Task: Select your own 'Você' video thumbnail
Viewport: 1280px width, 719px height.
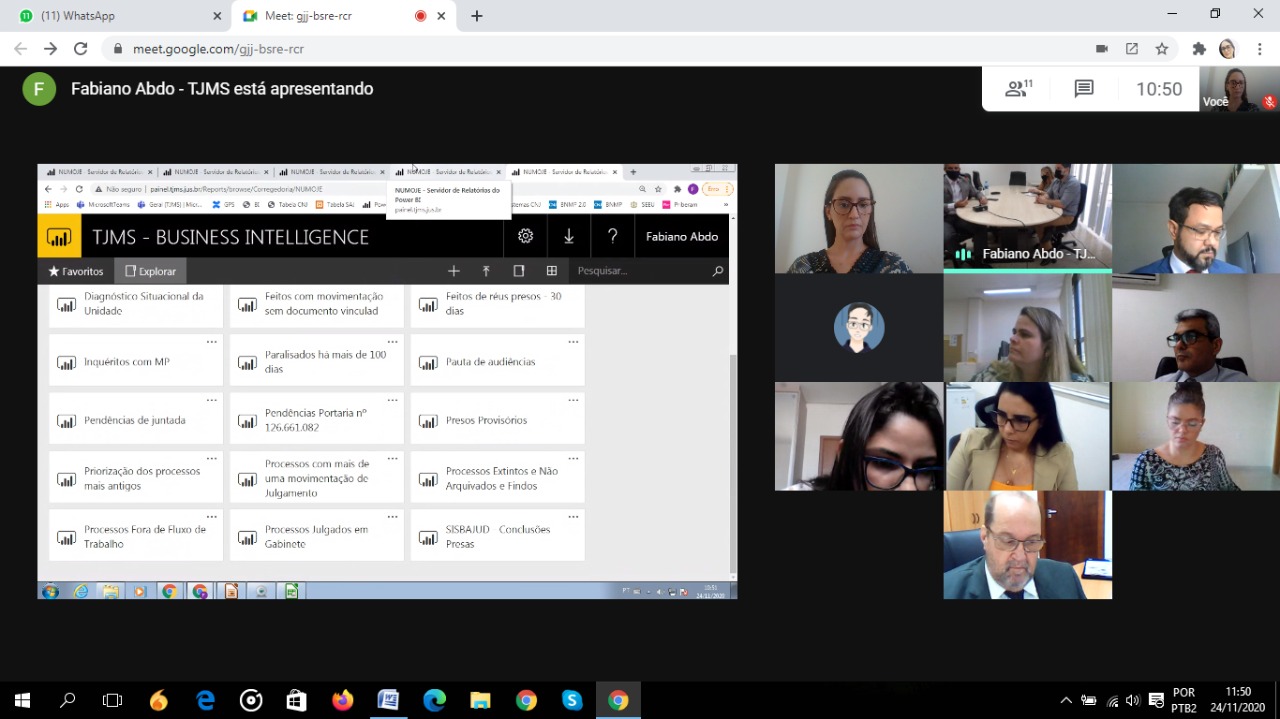Action: 1239,89
